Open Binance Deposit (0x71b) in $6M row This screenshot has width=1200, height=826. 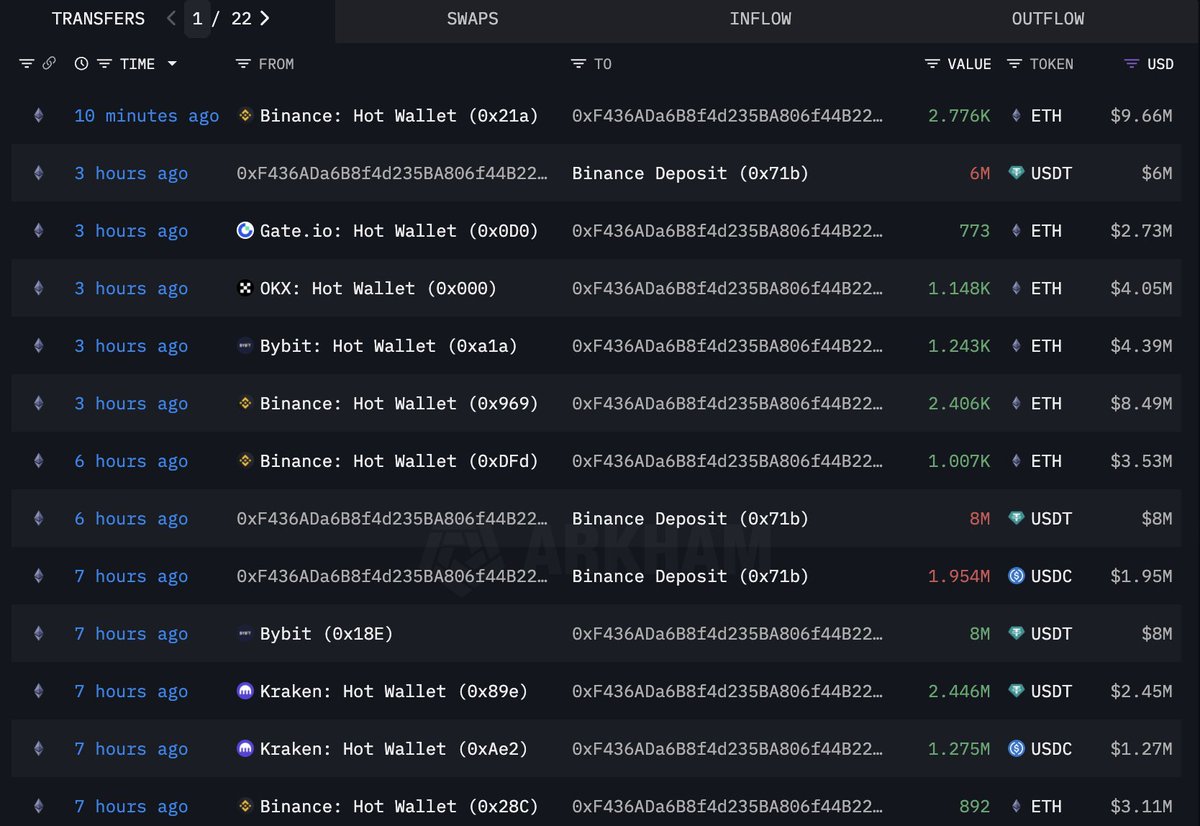690,174
